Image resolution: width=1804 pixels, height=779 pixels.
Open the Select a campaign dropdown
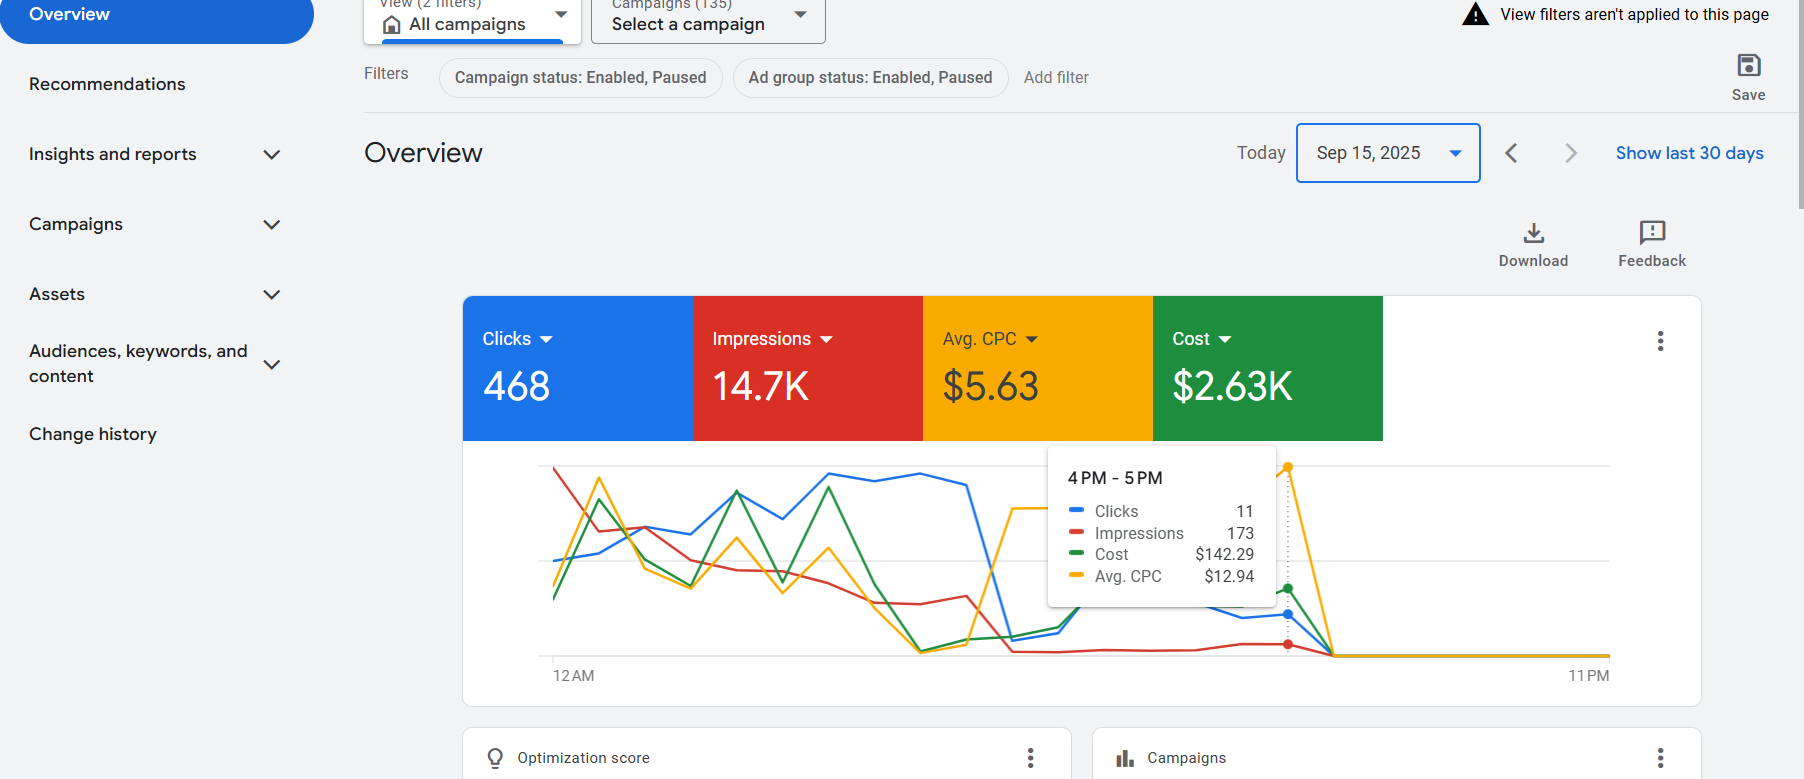708,21
